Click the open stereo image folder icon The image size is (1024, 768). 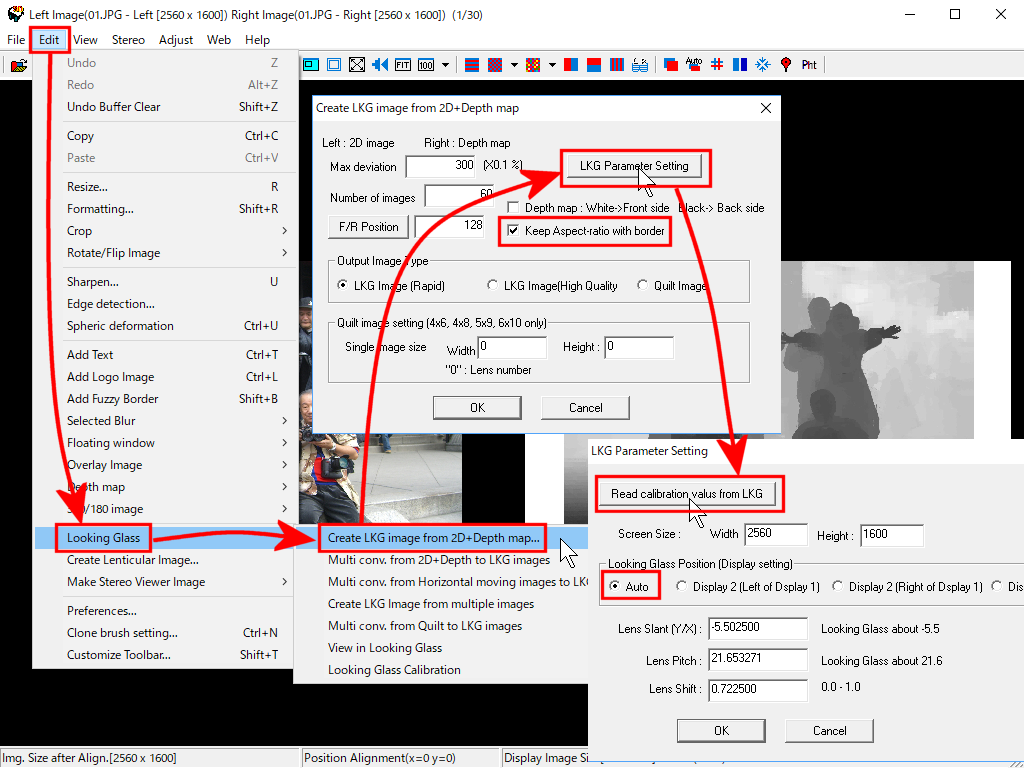click(19, 65)
